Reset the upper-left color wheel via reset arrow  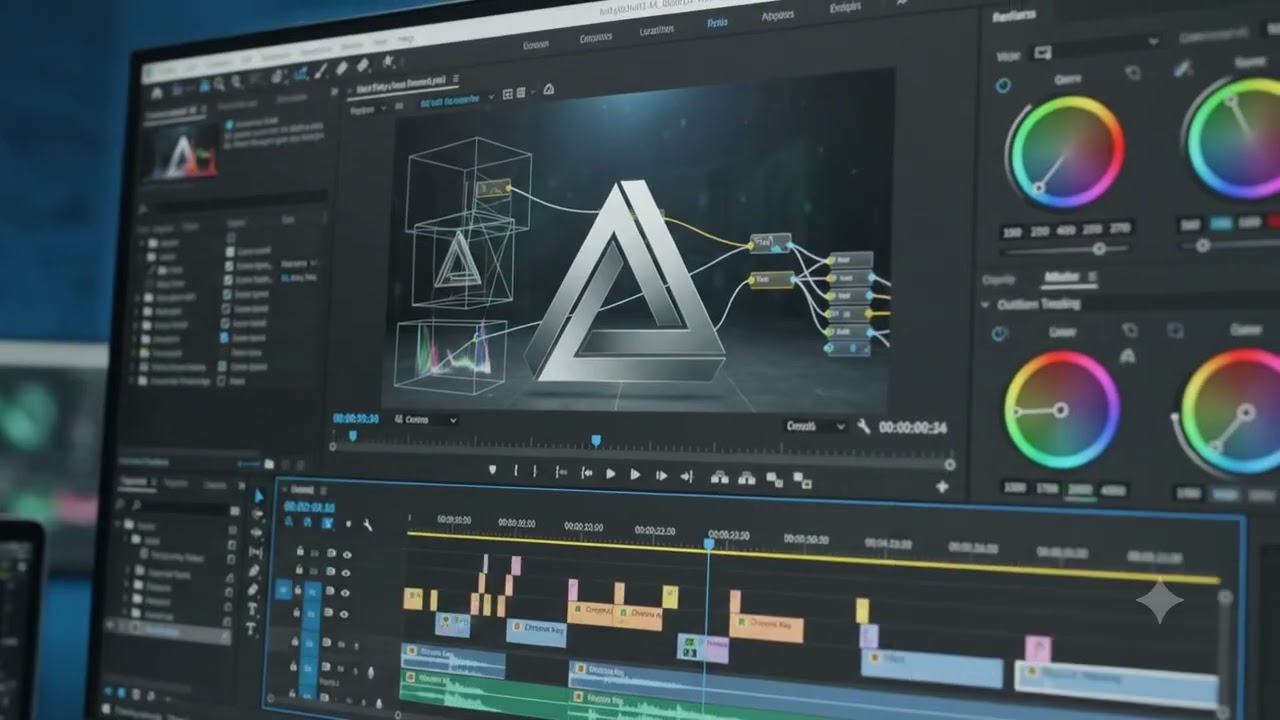pyautogui.click(x=1132, y=73)
